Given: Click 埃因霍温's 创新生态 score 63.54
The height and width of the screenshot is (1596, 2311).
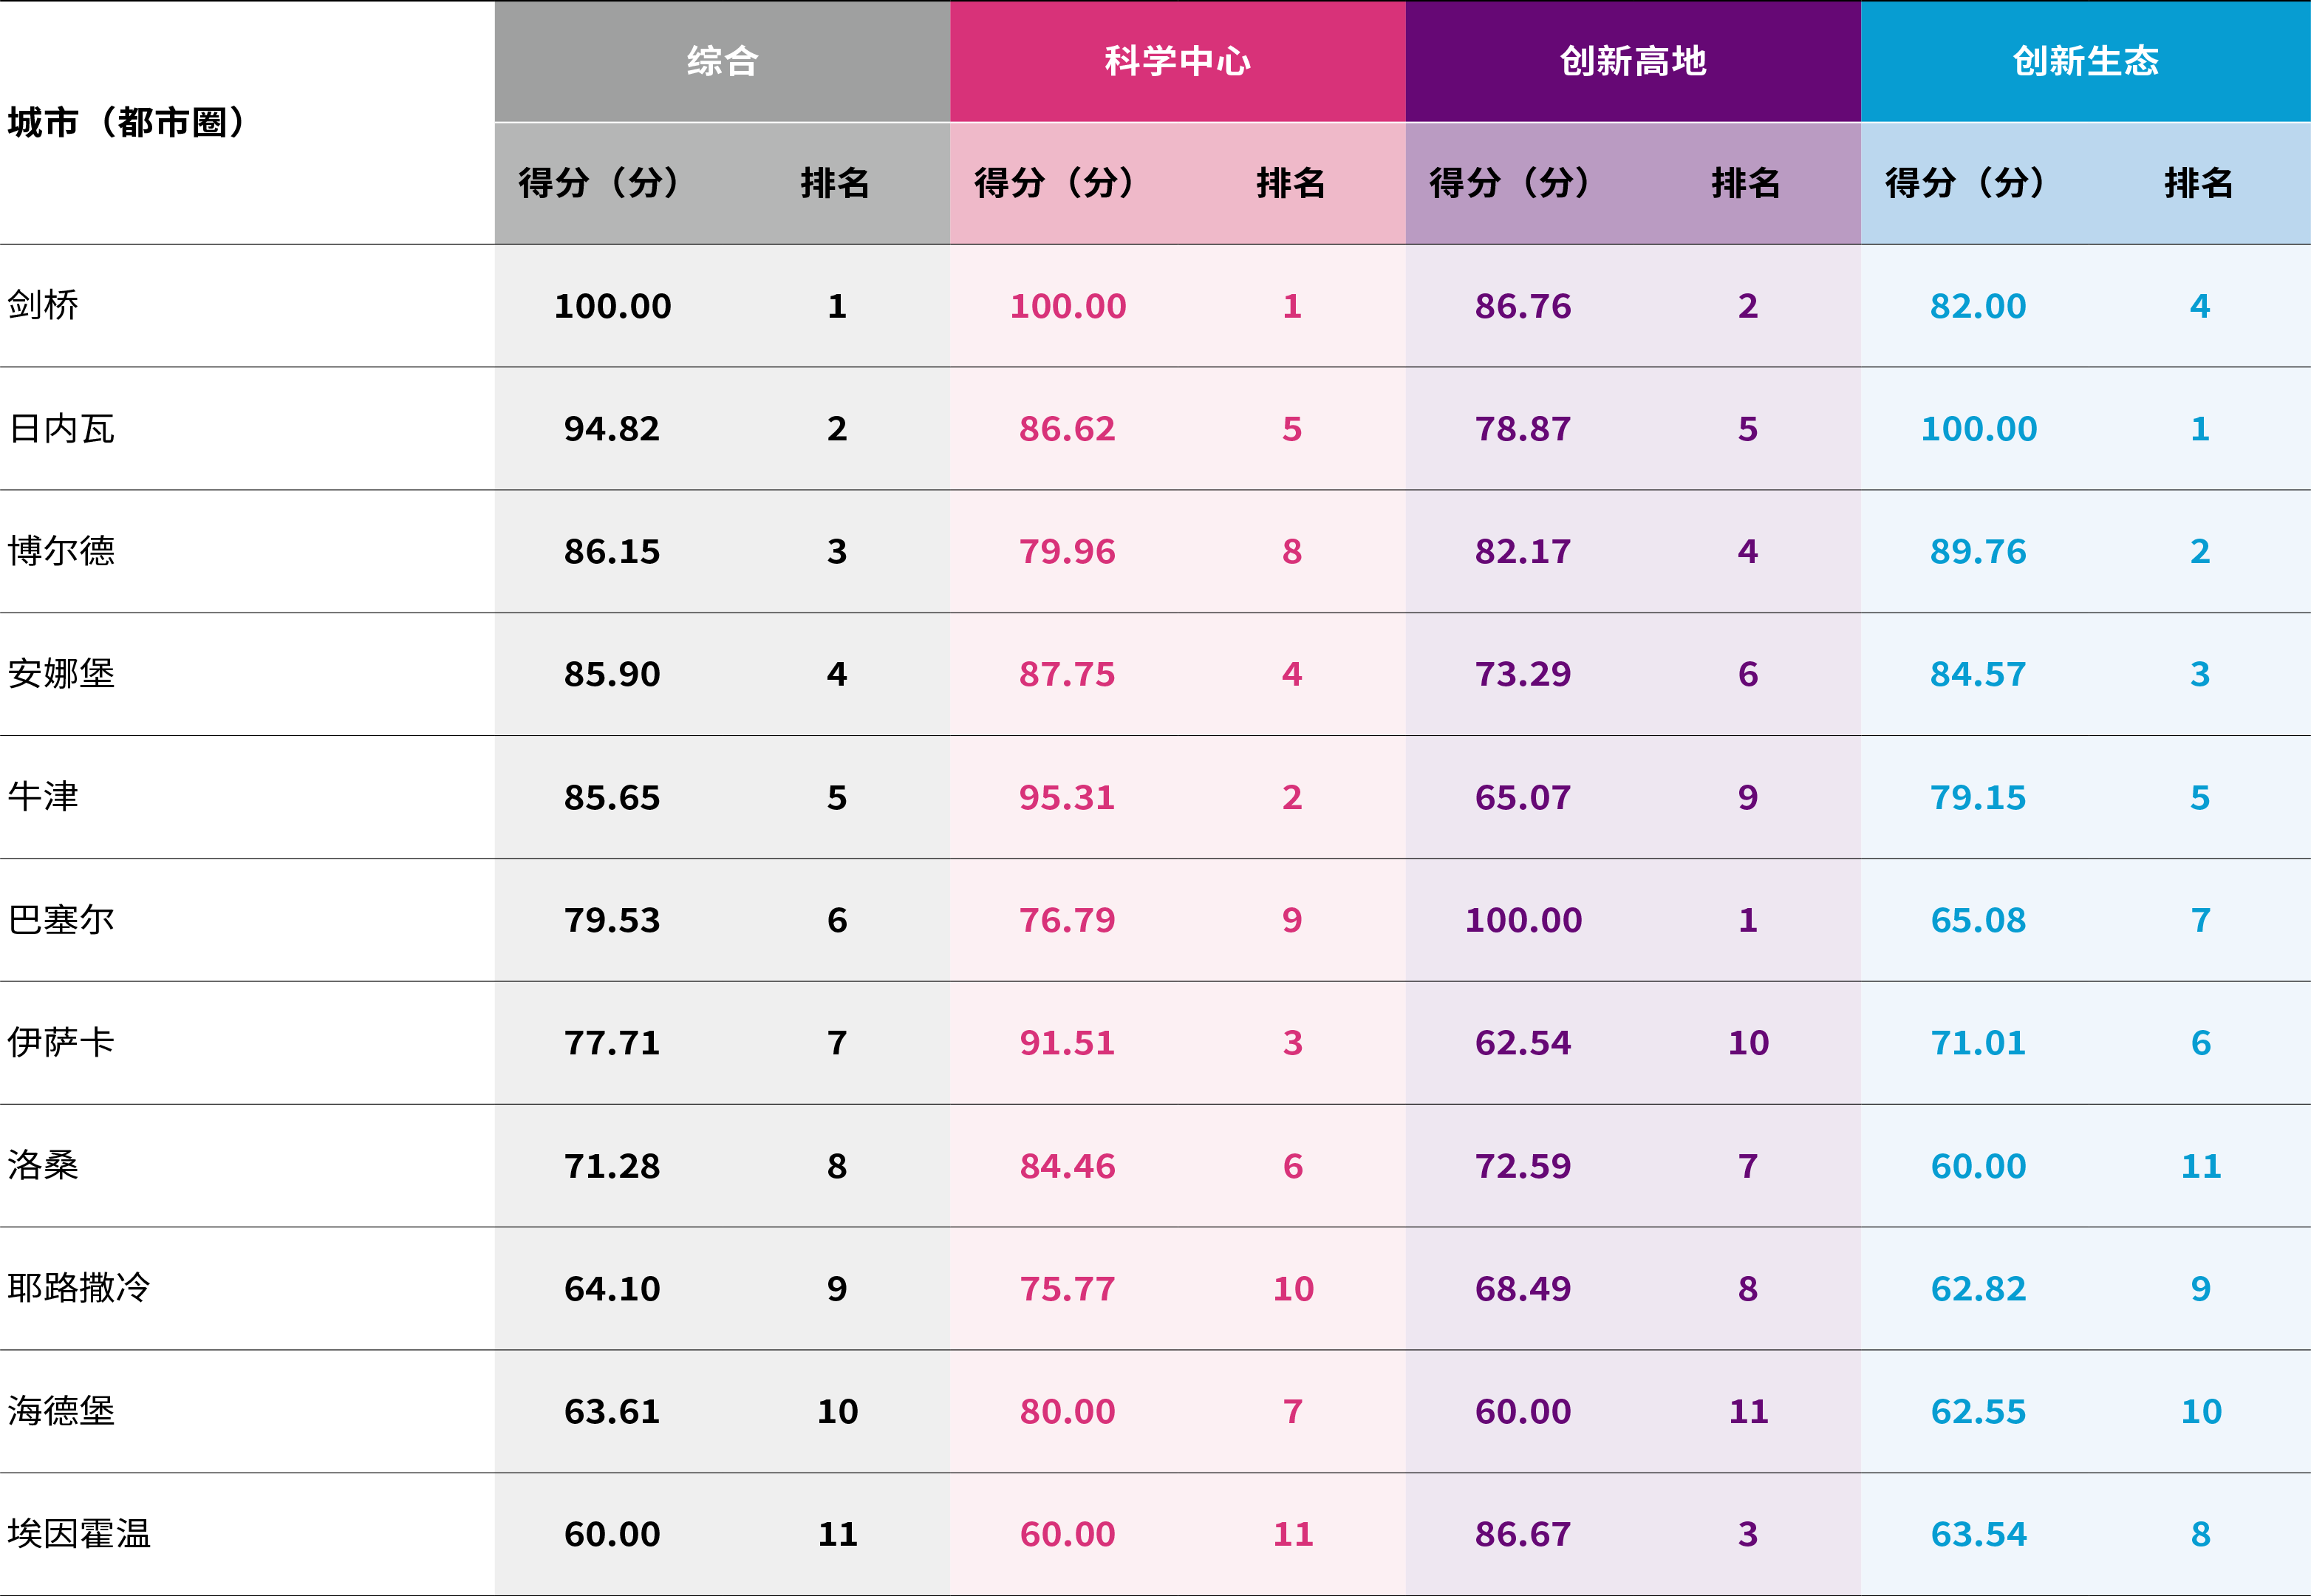Looking at the screenshot, I should (1978, 1535).
